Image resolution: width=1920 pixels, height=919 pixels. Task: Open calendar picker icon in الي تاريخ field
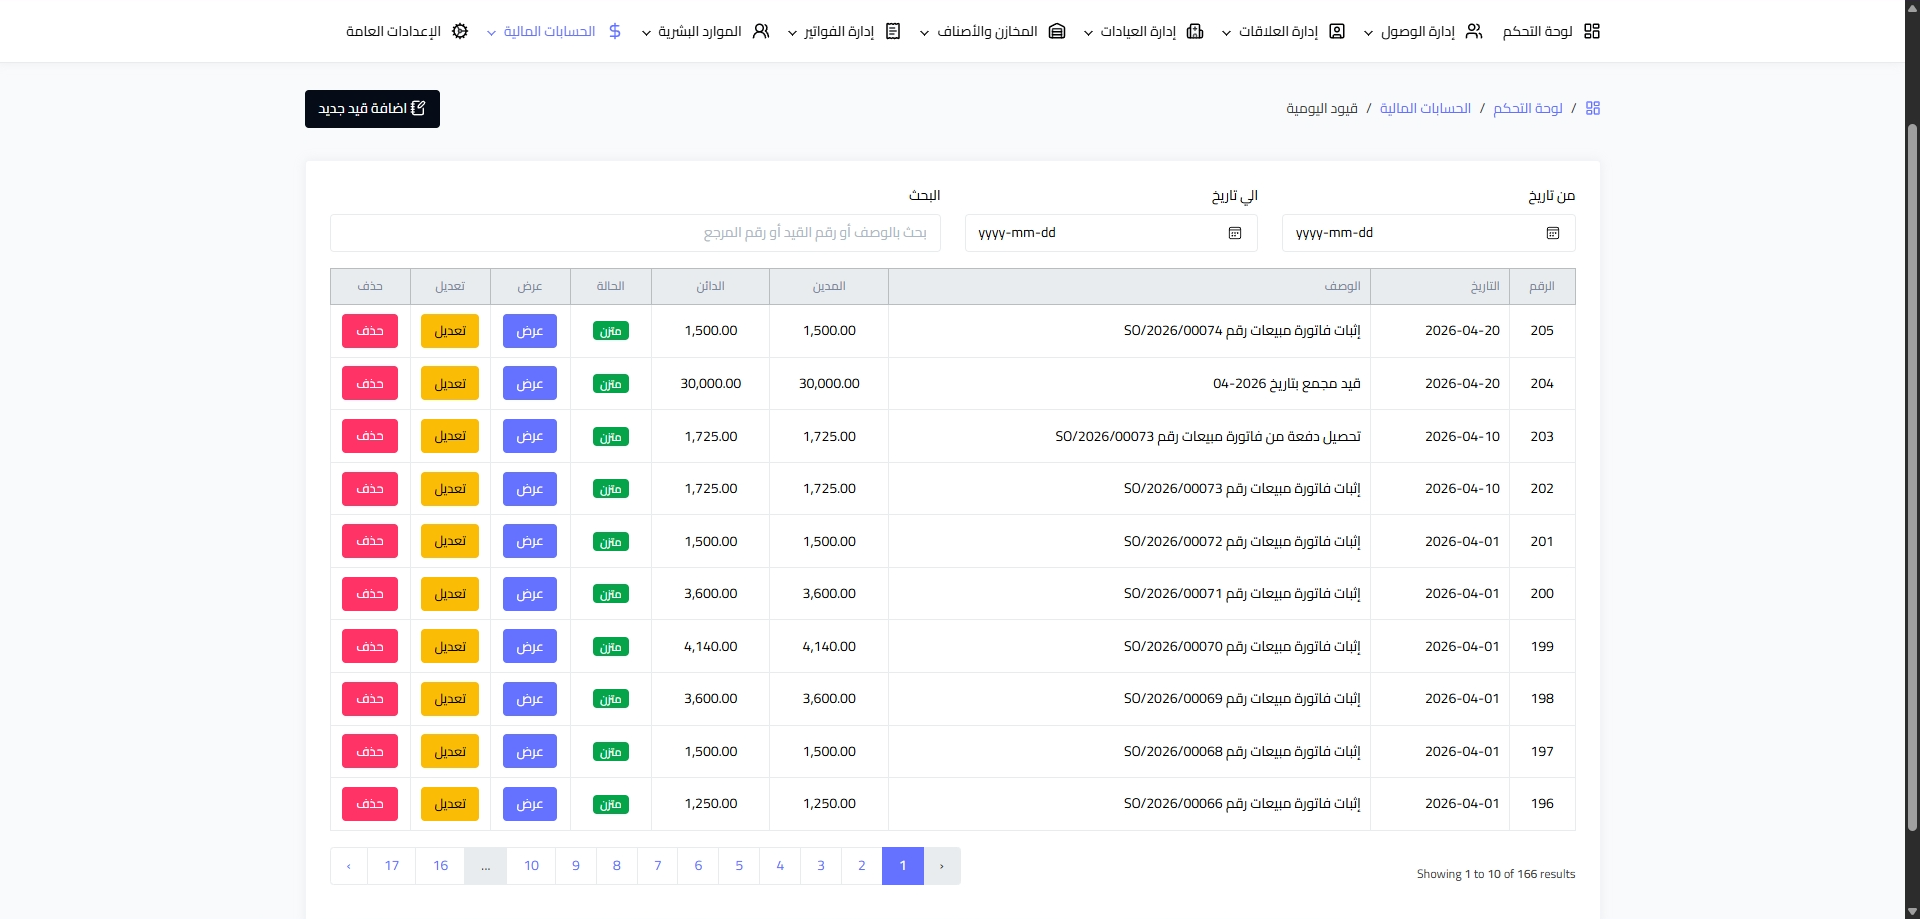pyautogui.click(x=1235, y=233)
